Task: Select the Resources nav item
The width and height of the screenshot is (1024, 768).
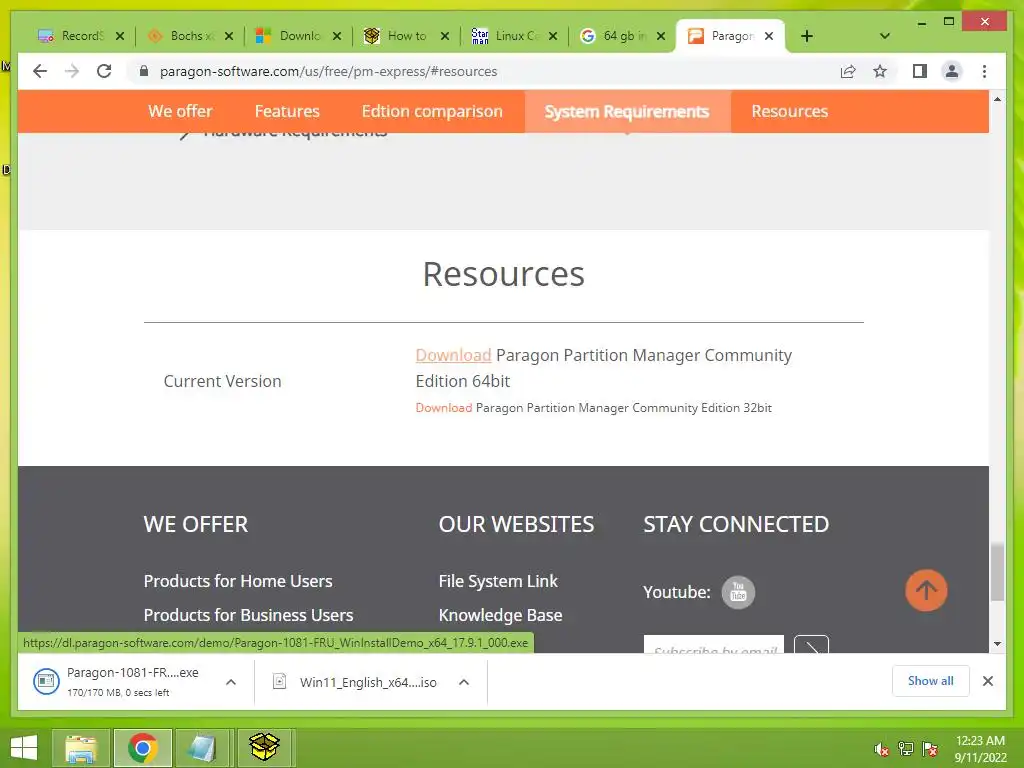Action: [790, 111]
